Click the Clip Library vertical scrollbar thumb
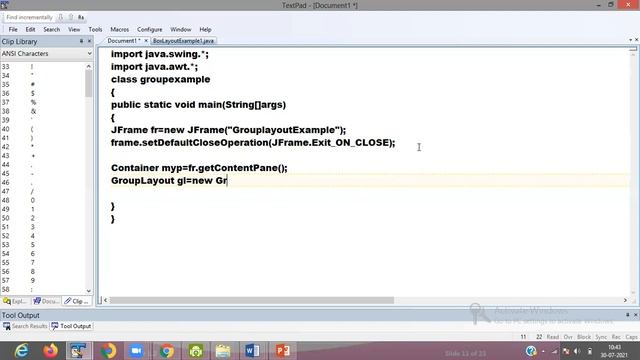Viewport: 640px width, 360px height. [89, 83]
